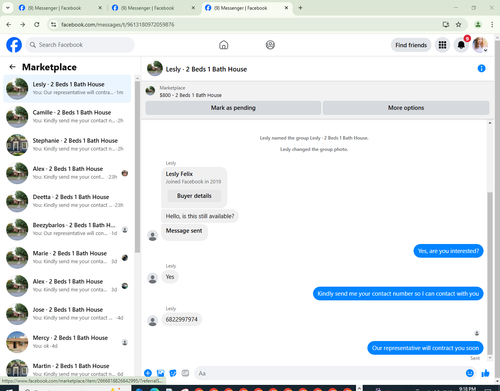Screen dimensions: 500x391
Task: Click Lesly's gray avatar beside Message sent
Action: [x=153, y=236]
